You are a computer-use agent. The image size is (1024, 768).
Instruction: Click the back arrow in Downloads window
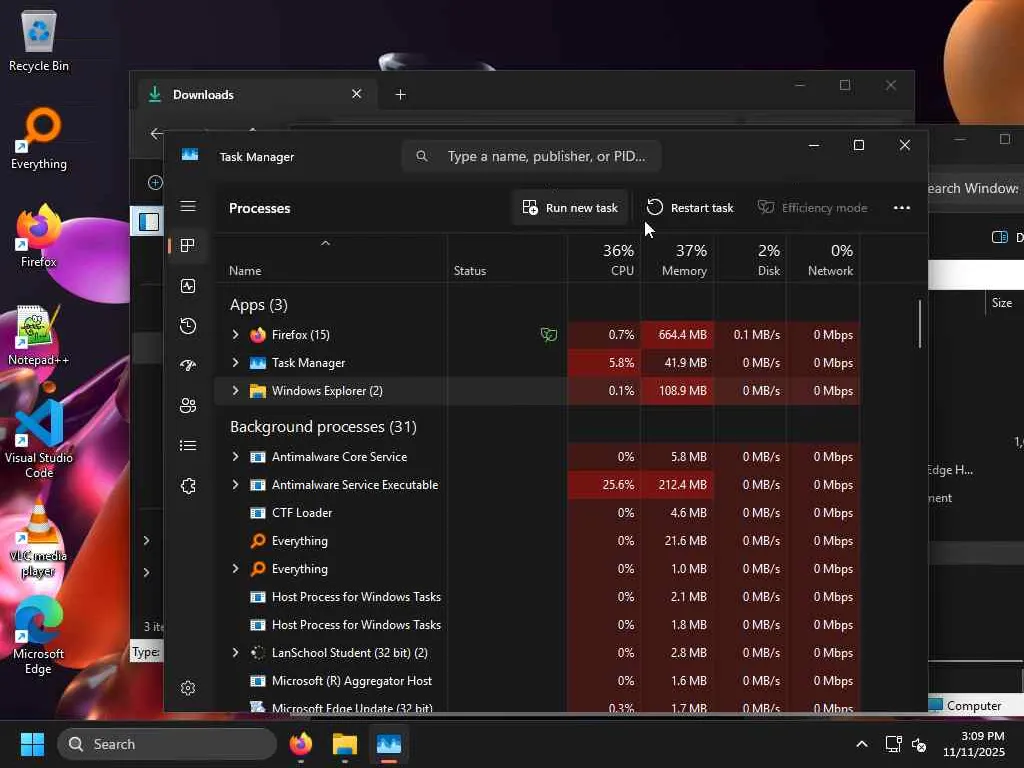click(x=156, y=133)
